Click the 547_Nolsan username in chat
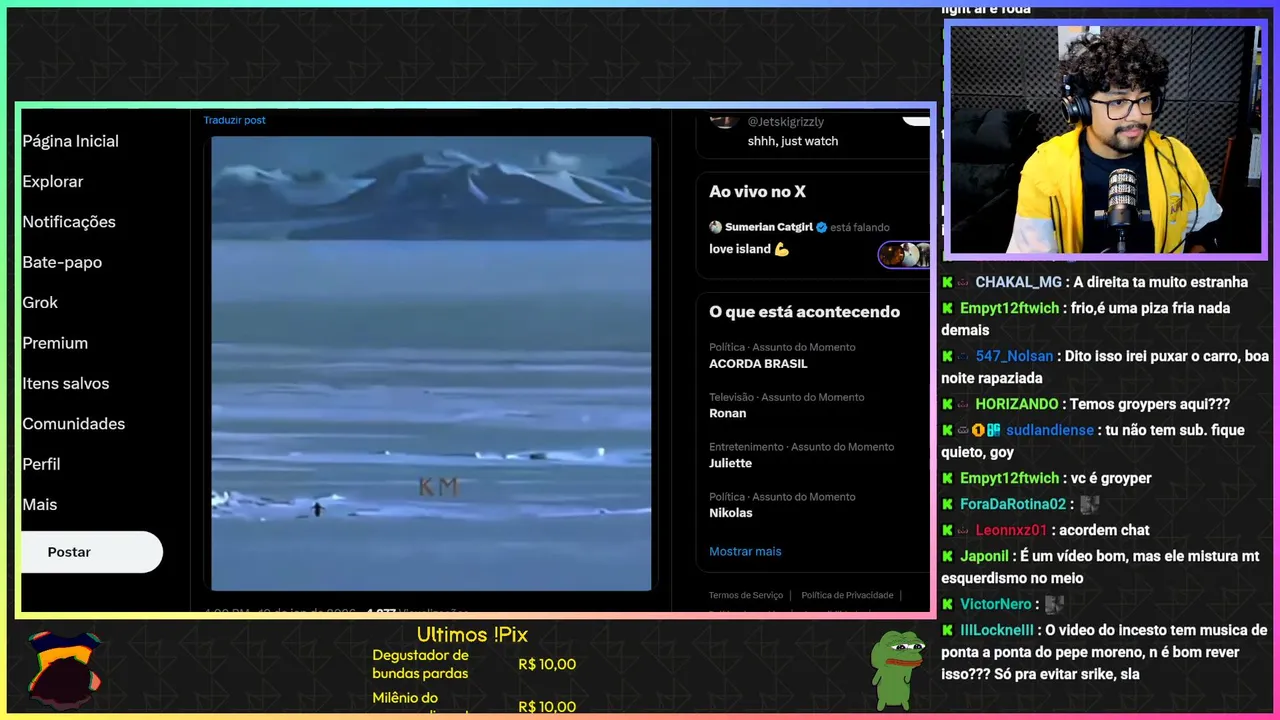 pyautogui.click(x=1014, y=356)
